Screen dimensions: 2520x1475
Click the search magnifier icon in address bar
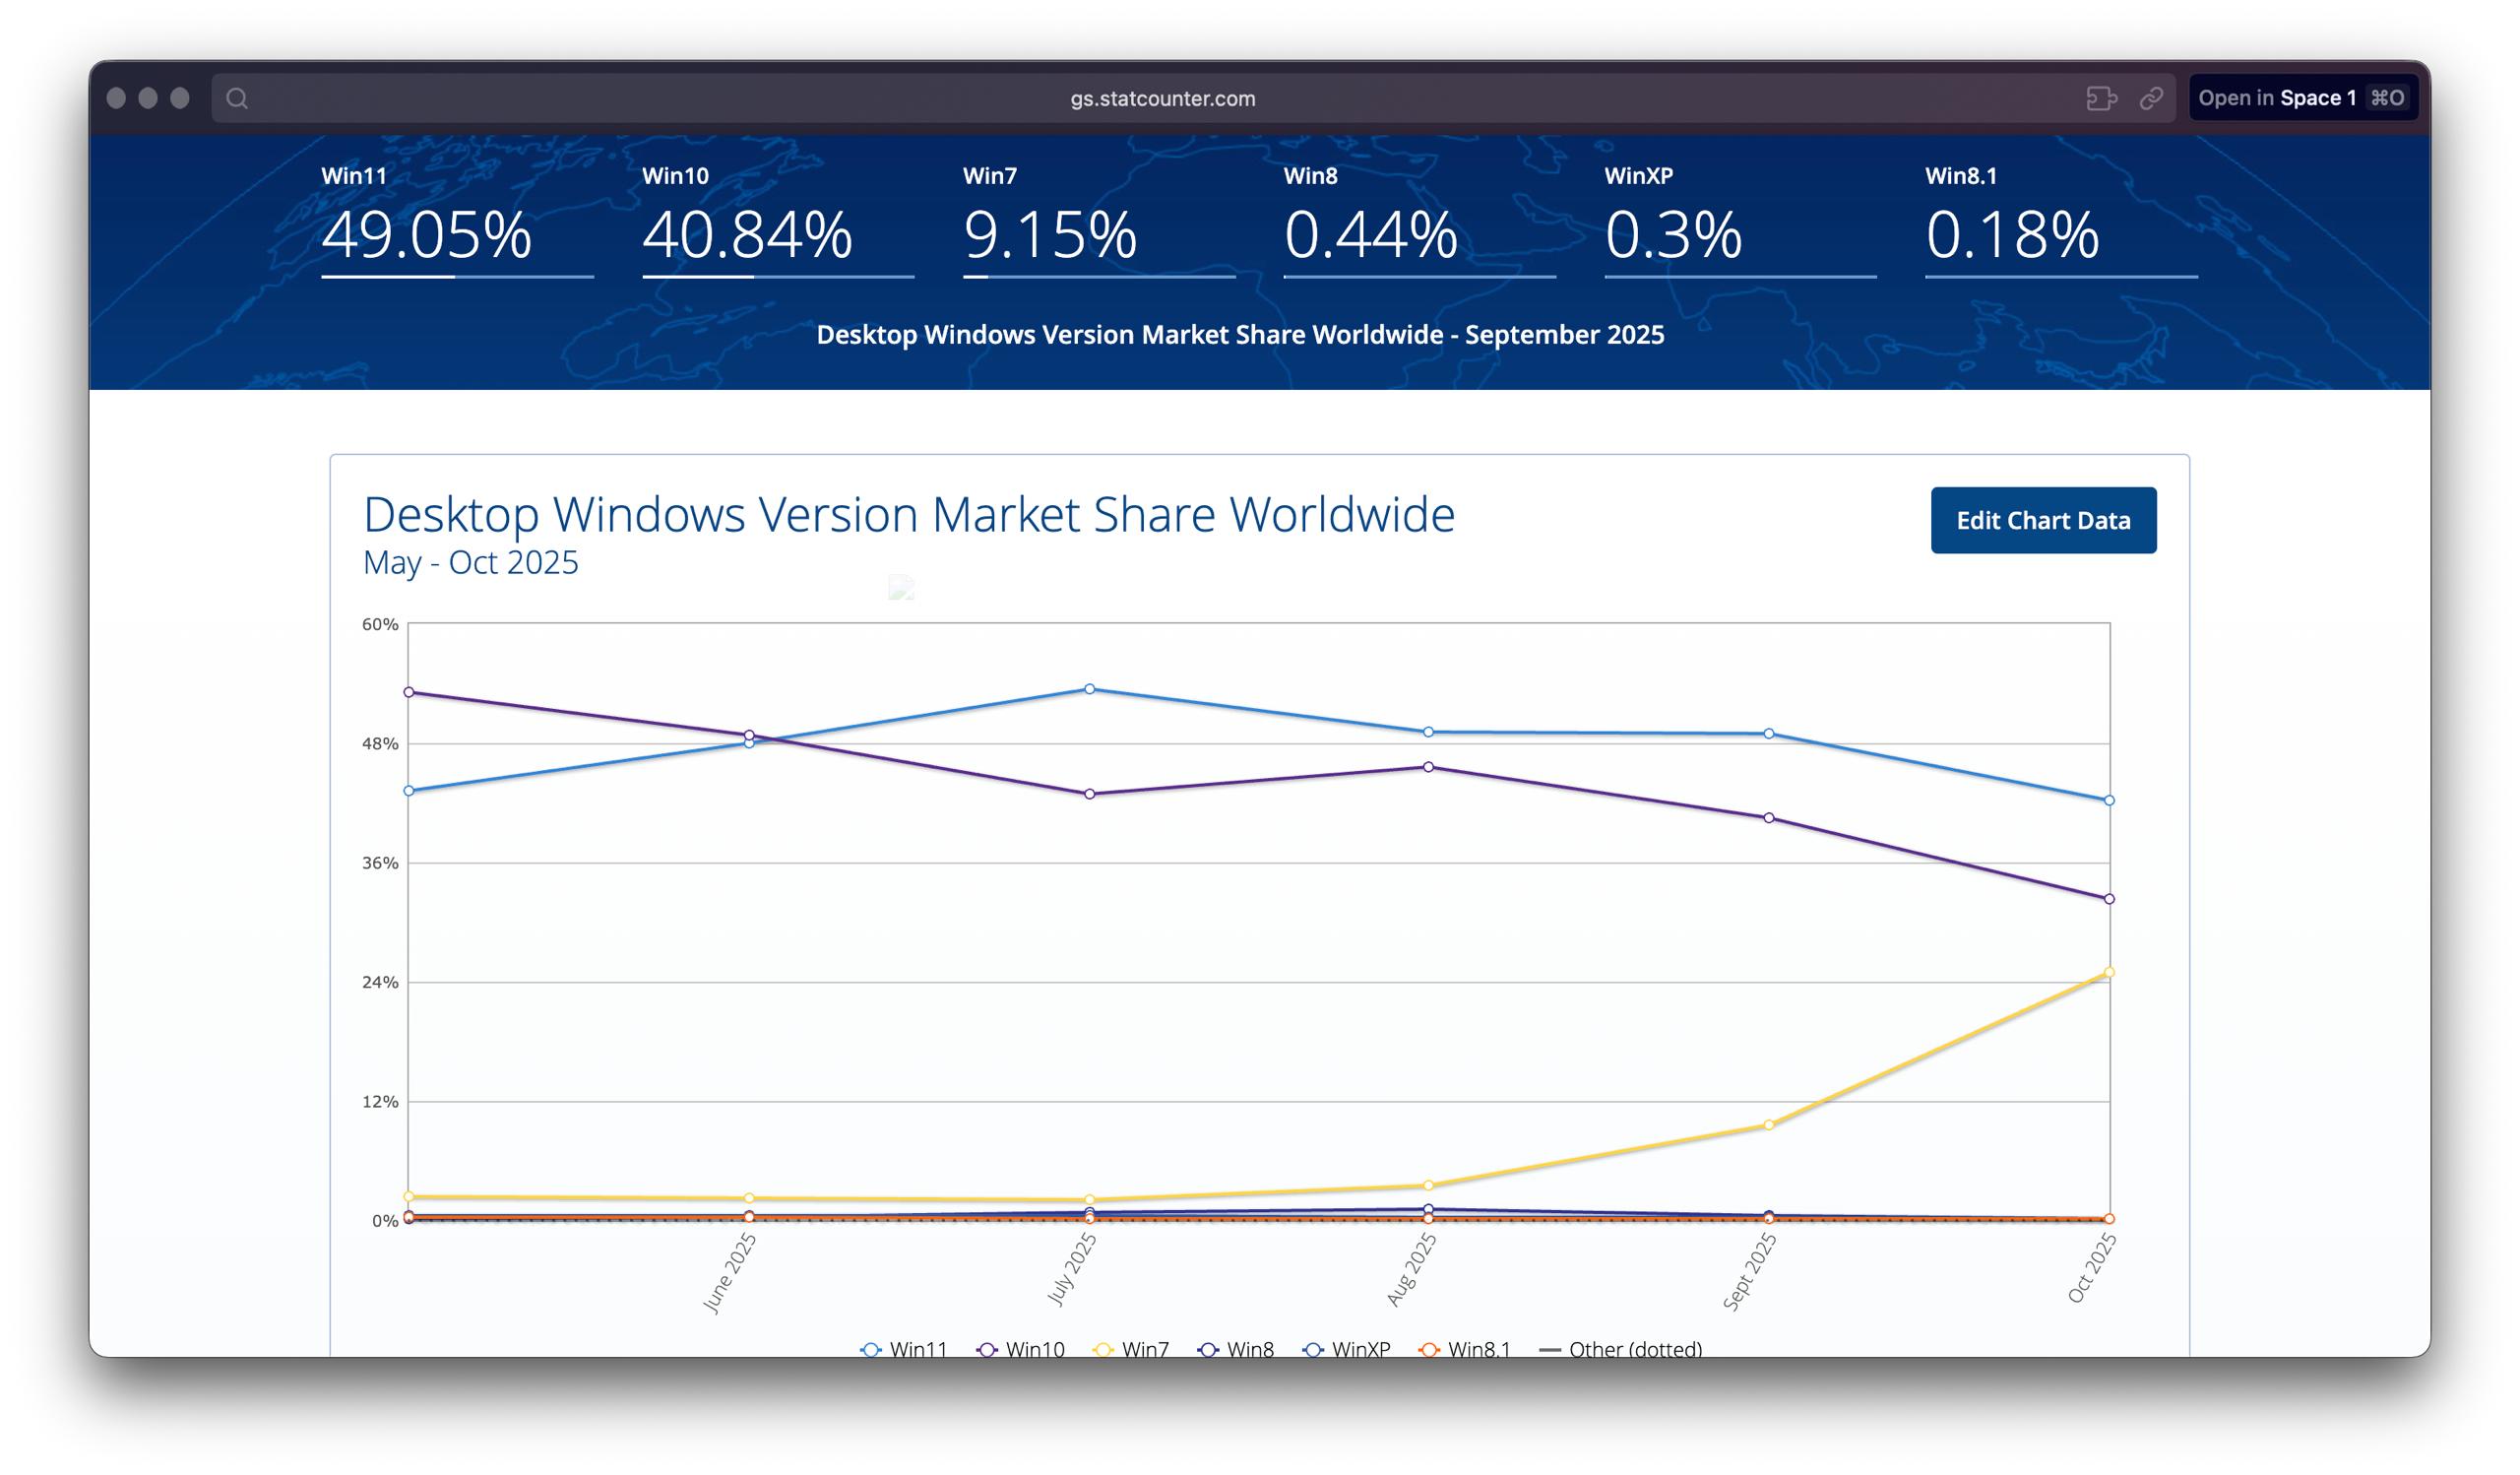[237, 98]
